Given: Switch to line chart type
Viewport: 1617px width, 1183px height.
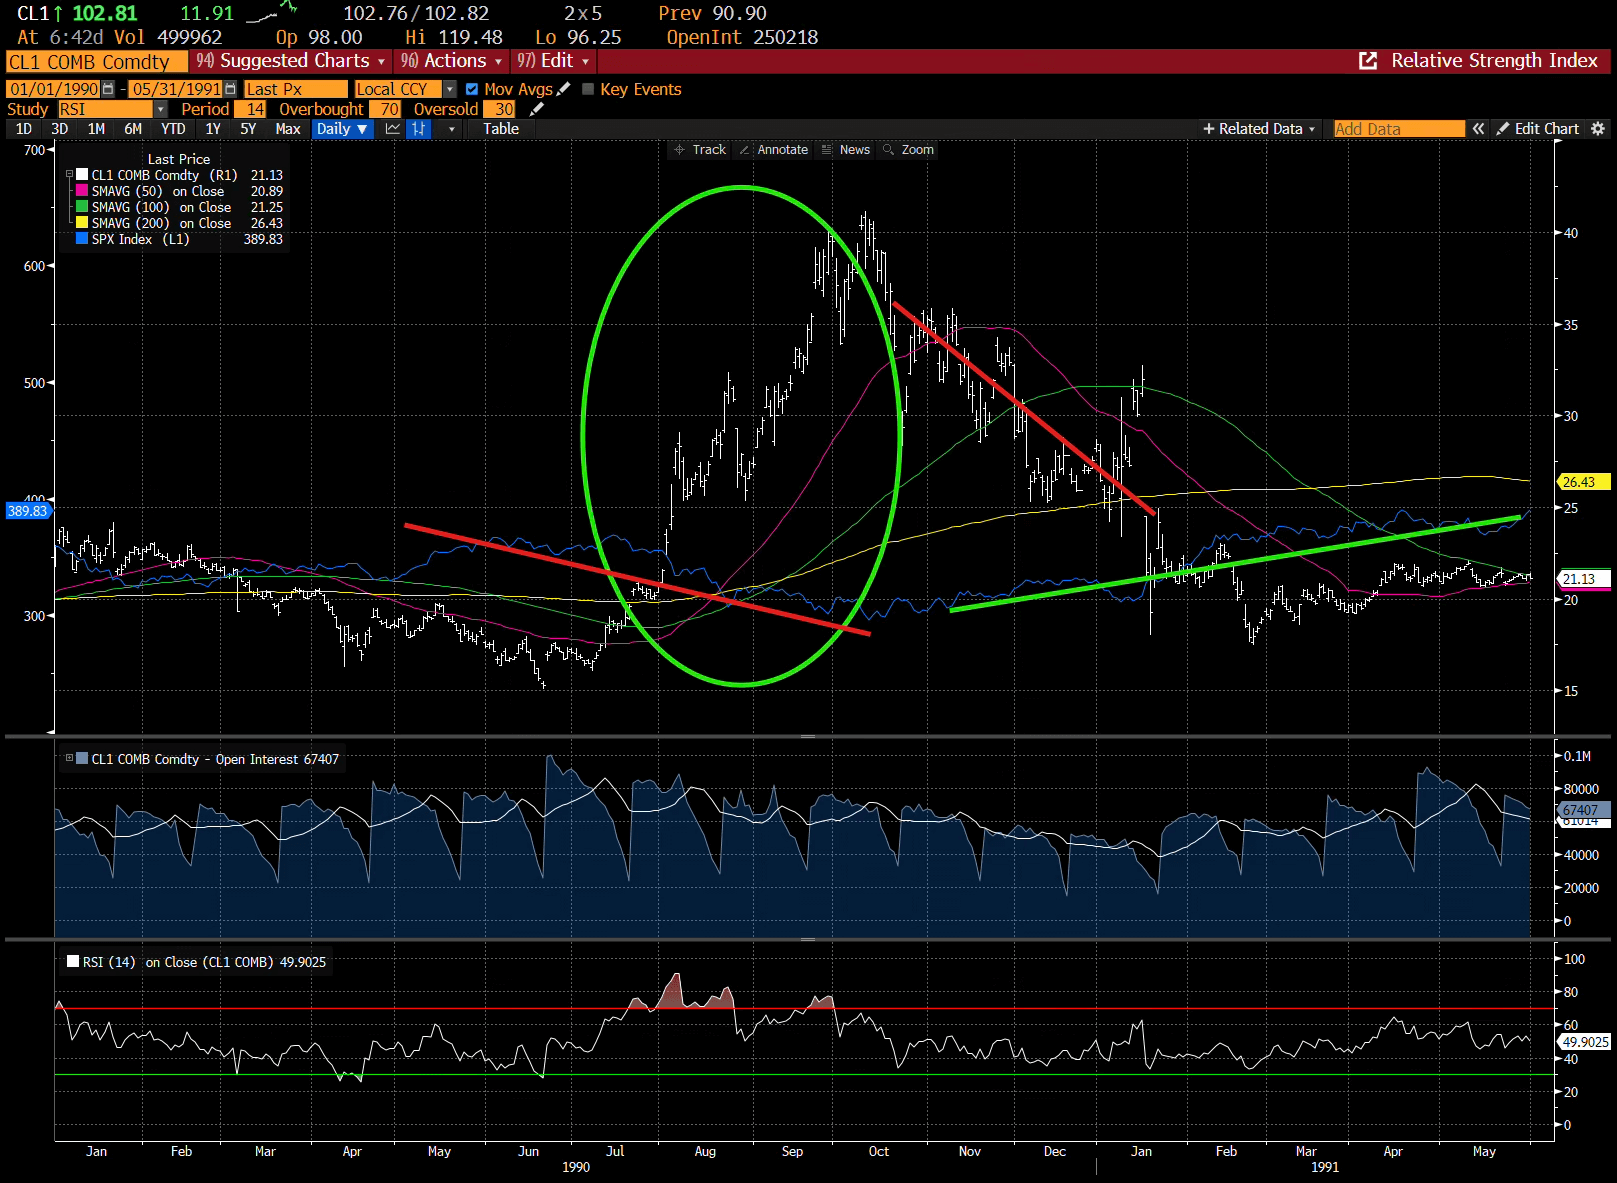Looking at the screenshot, I should click(393, 129).
